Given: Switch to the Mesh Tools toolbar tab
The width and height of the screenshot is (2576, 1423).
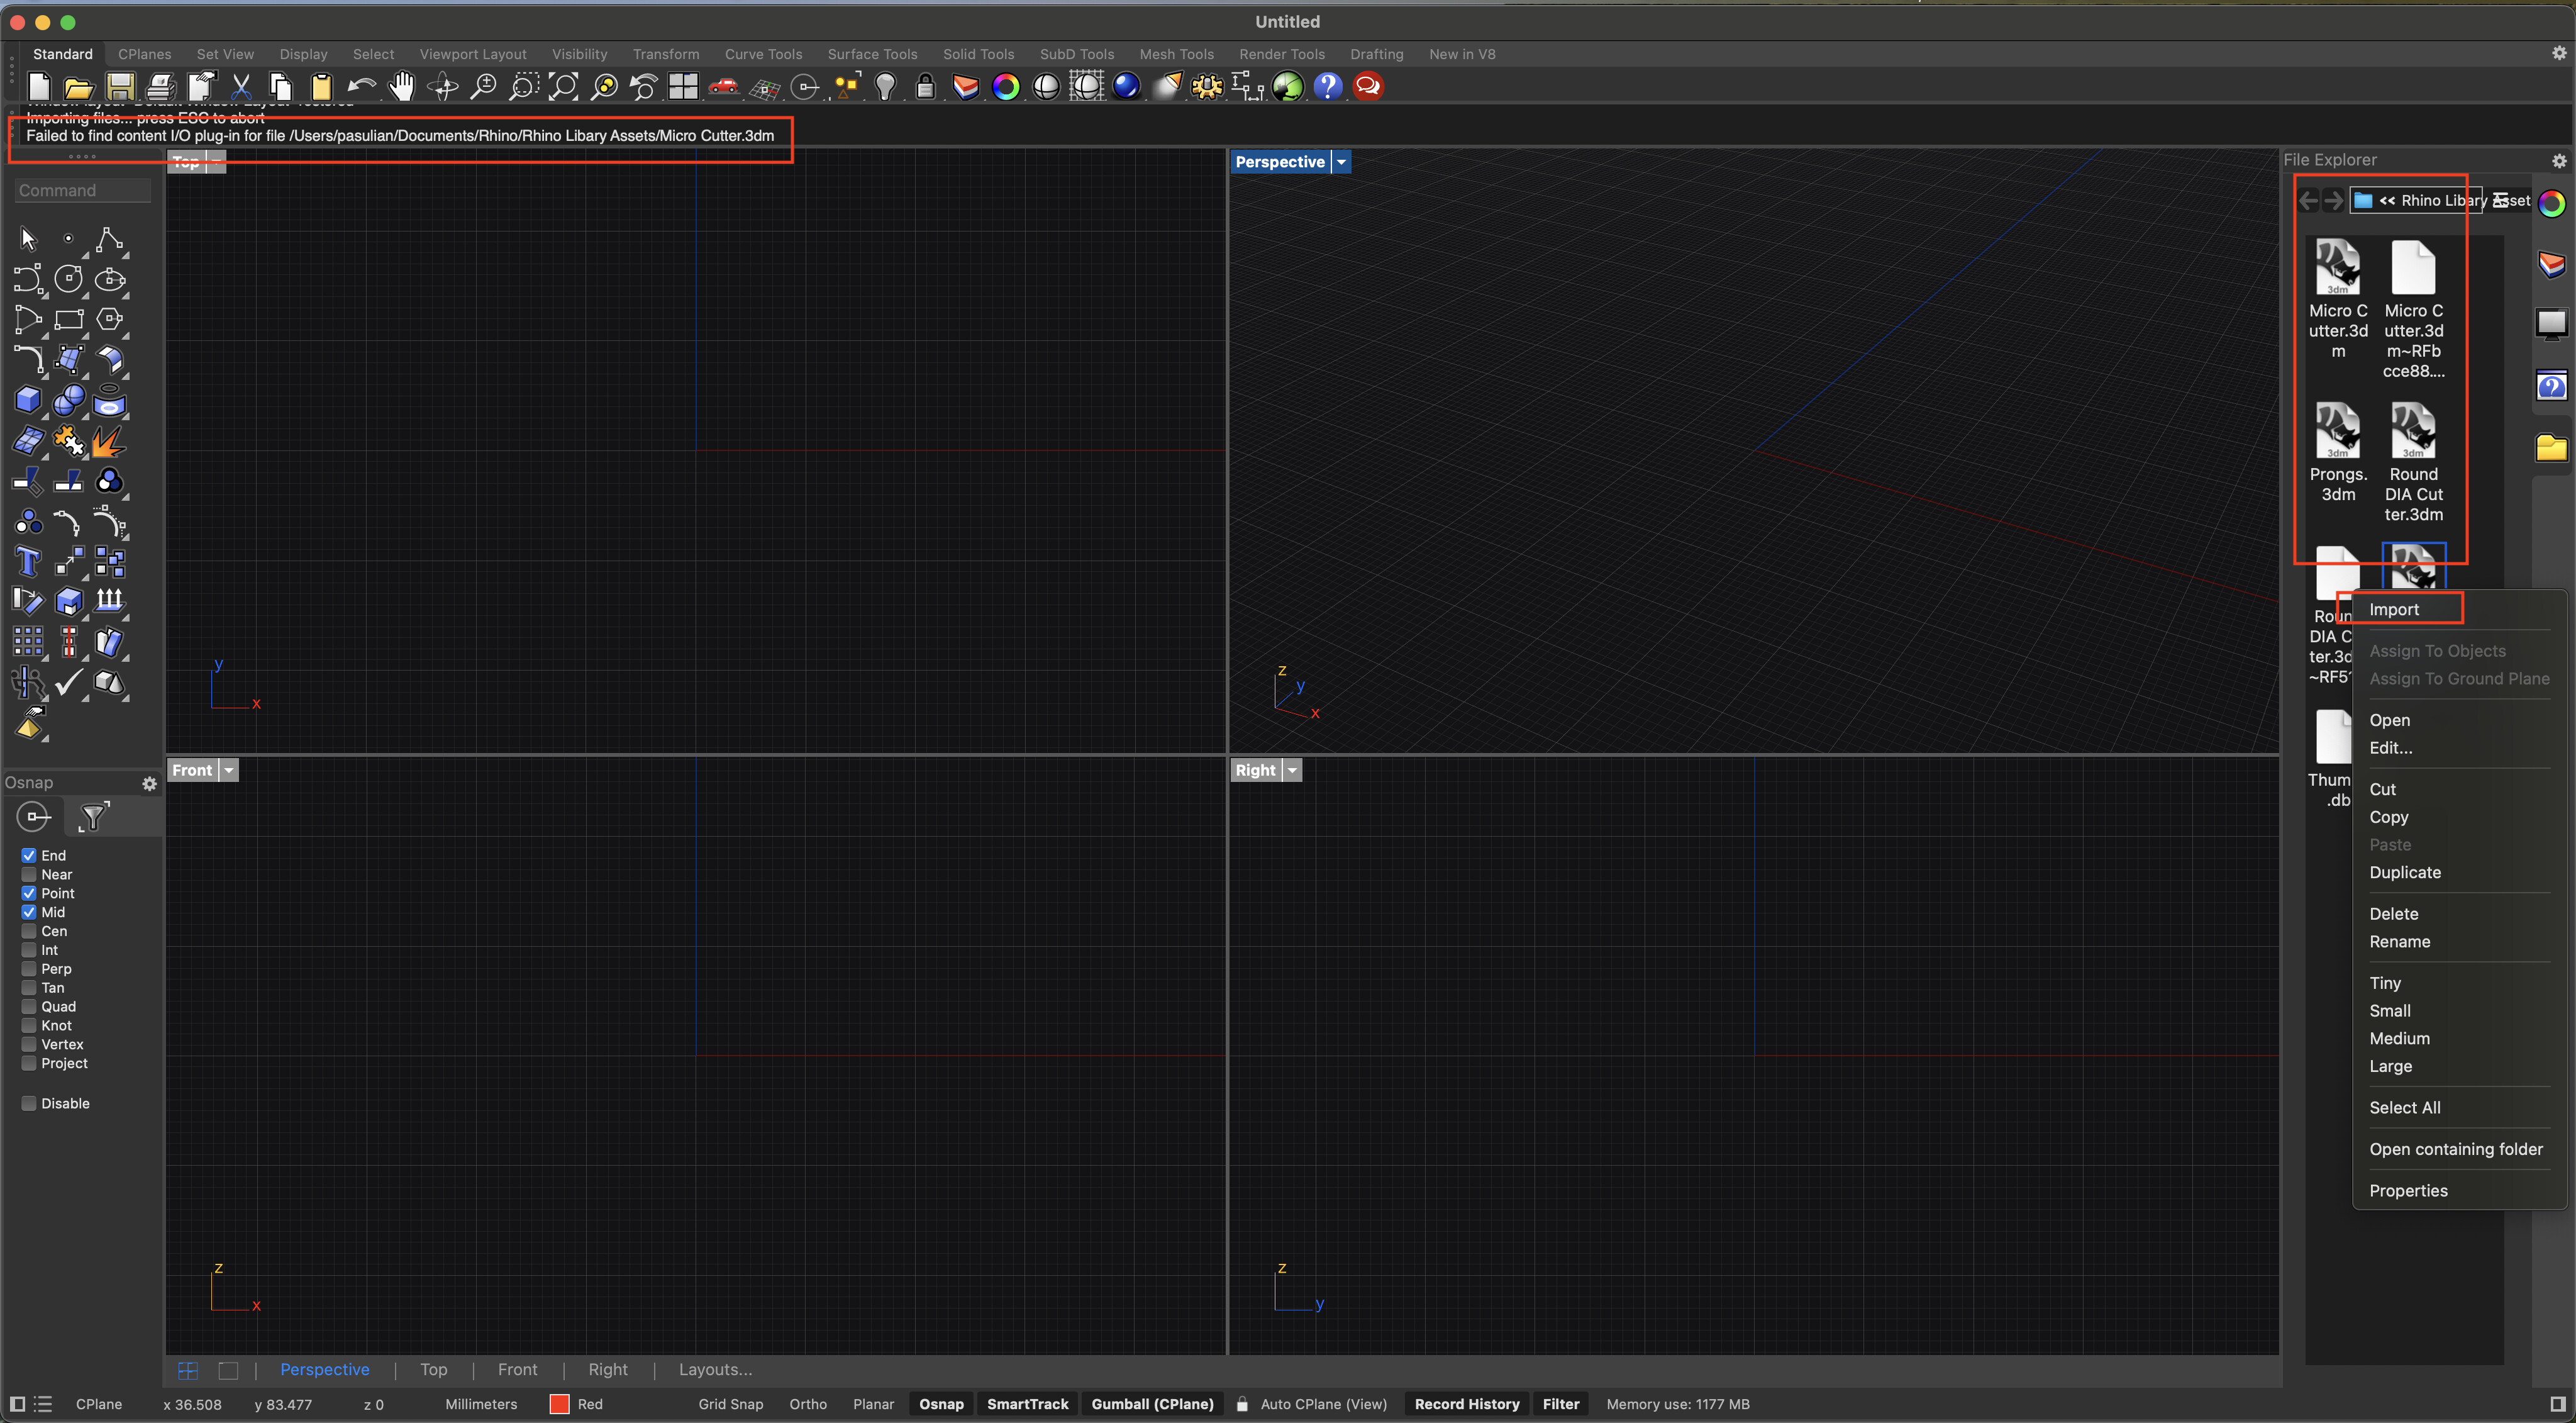Looking at the screenshot, I should pos(1176,54).
